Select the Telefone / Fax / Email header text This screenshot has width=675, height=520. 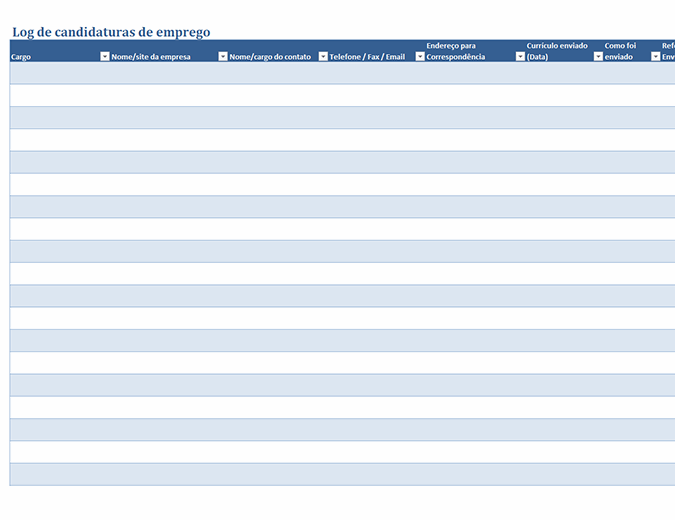[367, 57]
